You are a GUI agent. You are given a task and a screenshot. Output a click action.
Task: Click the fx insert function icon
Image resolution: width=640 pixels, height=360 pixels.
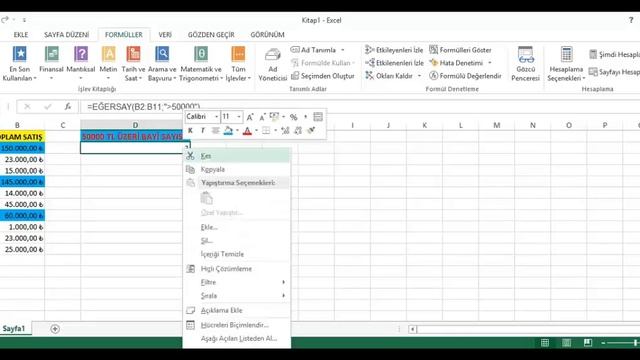tap(68, 107)
